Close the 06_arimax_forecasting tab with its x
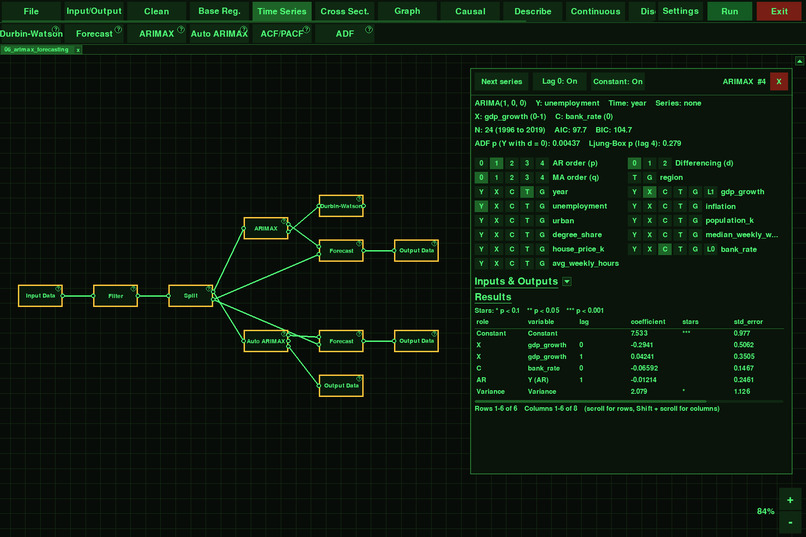 point(78,50)
